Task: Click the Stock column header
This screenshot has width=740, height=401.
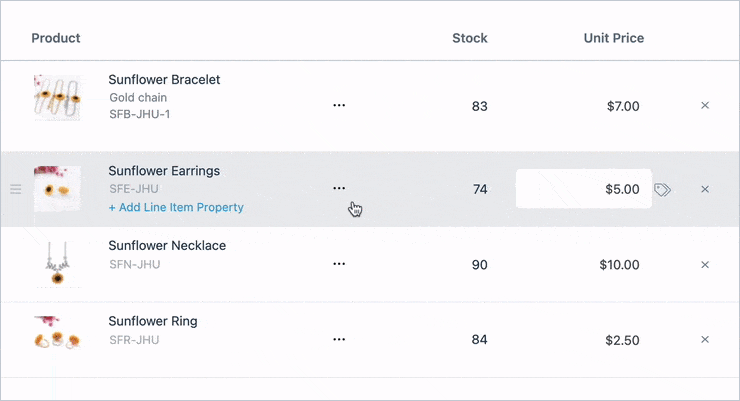Action: click(469, 38)
